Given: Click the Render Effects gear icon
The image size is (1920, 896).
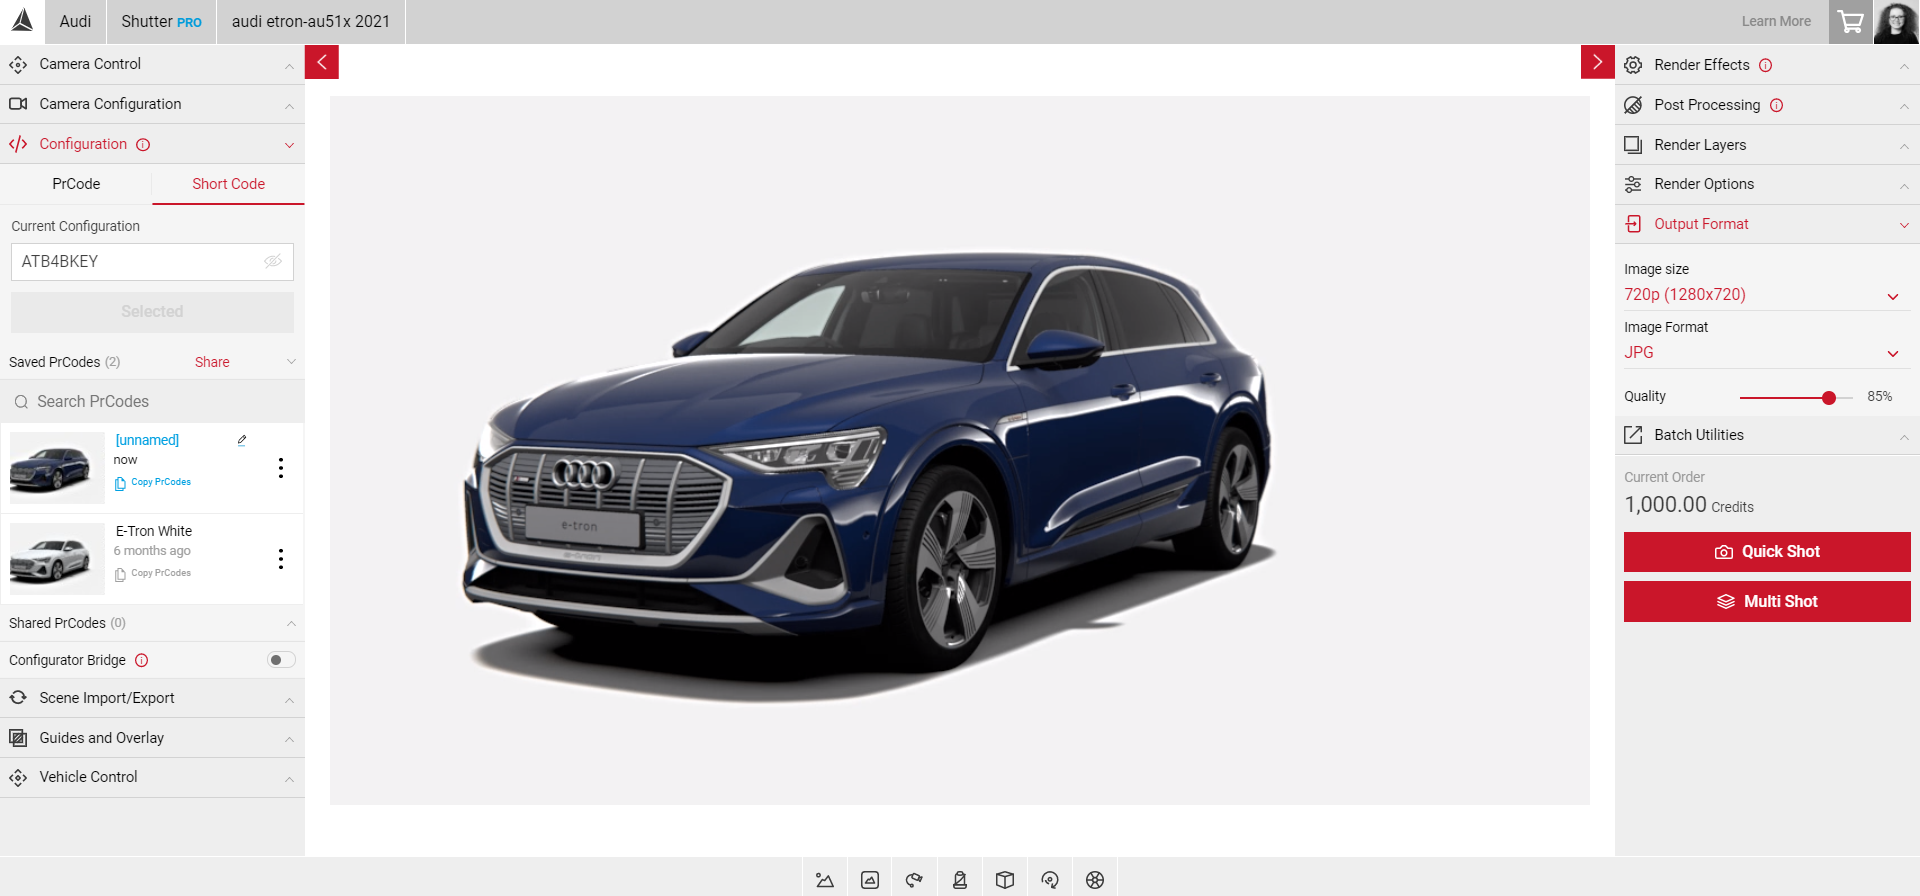Looking at the screenshot, I should click(1633, 65).
